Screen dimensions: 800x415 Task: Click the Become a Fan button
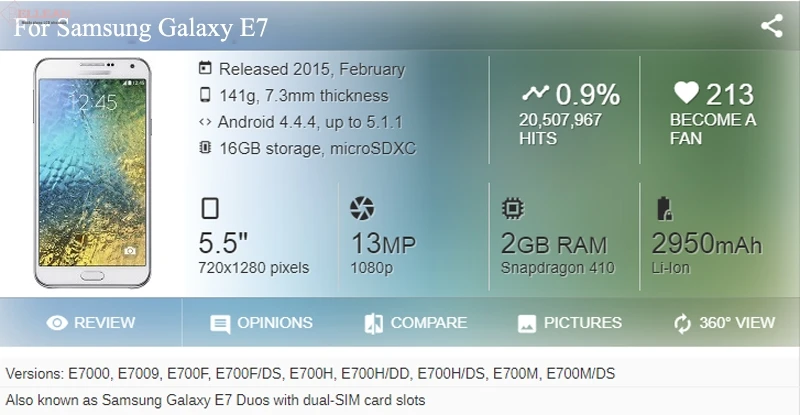713,129
